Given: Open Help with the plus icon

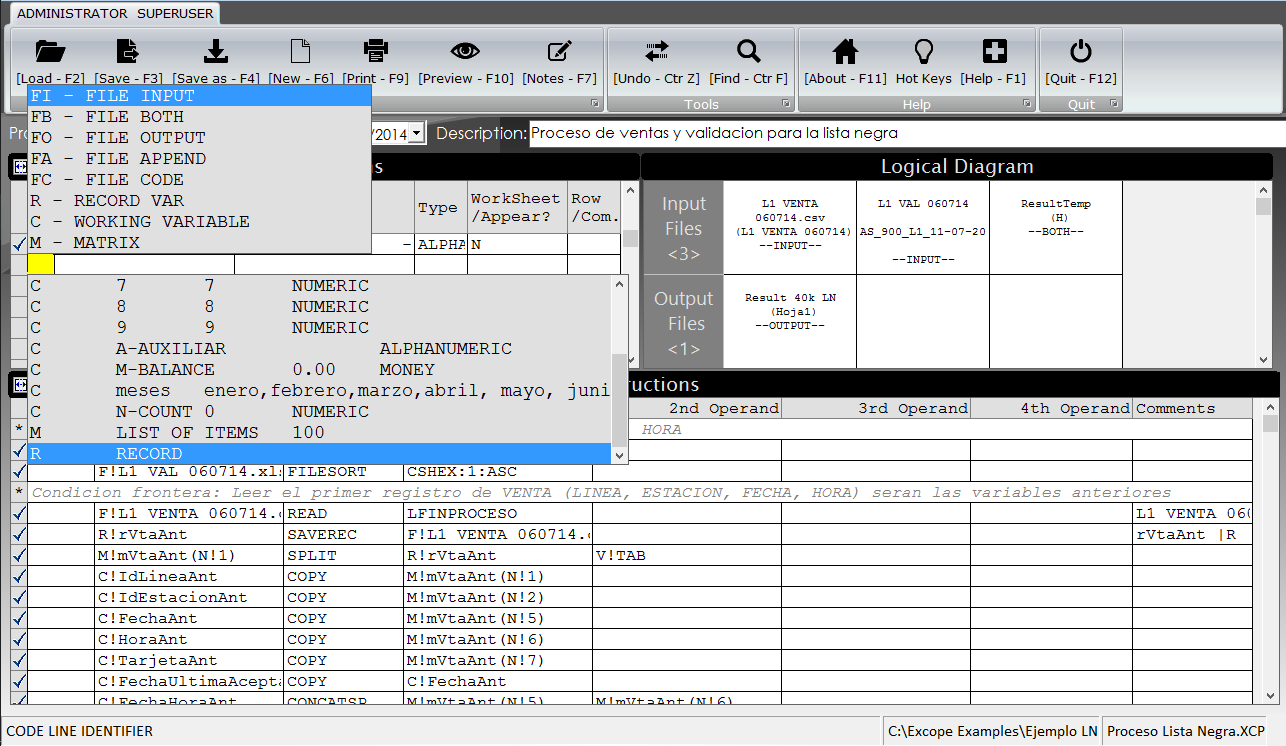Looking at the screenshot, I should [x=994, y=51].
